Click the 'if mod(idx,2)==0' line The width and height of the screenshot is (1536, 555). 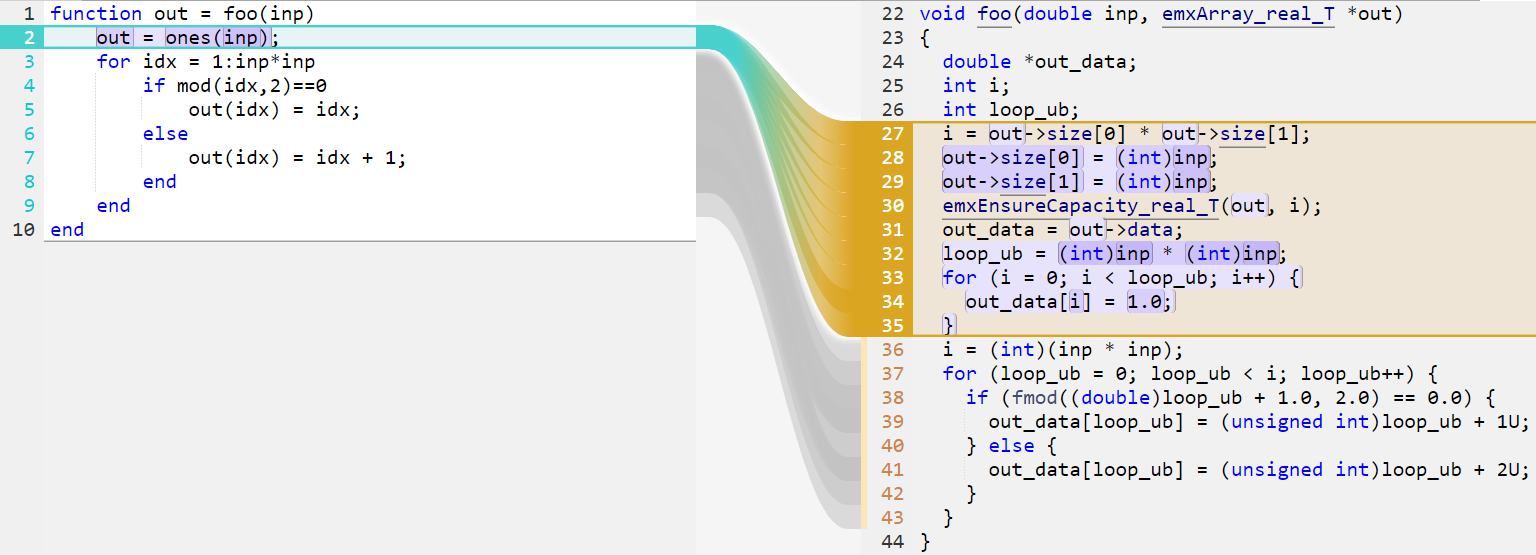click(x=235, y=86)
